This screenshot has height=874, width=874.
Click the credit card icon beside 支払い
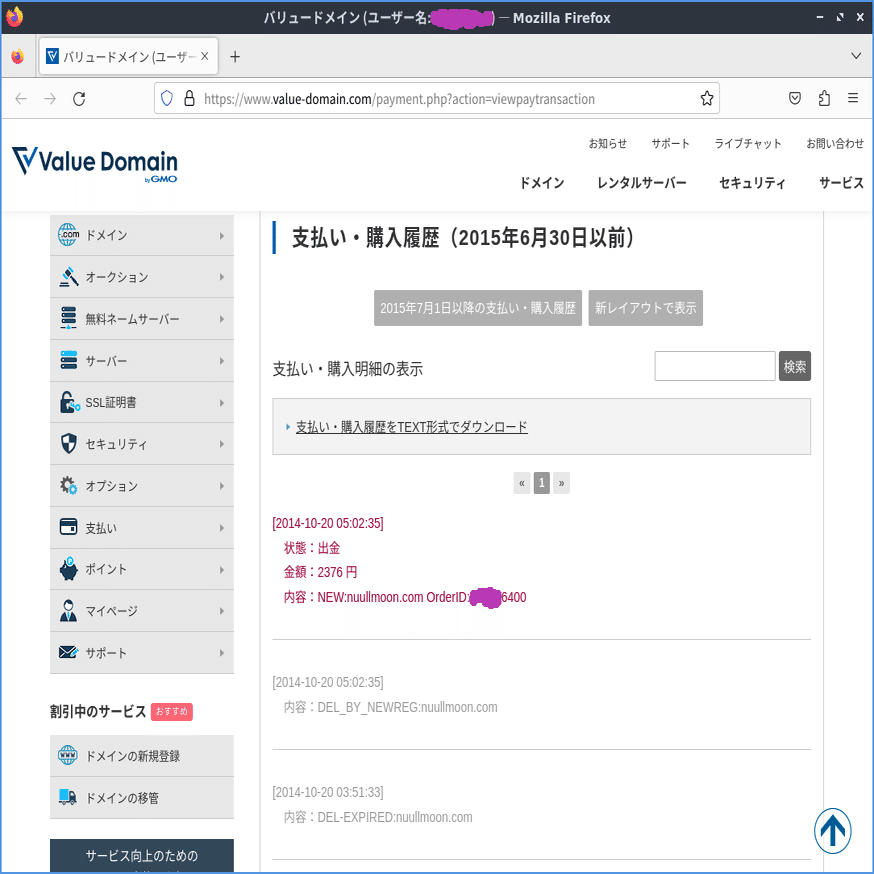(68, 527)
